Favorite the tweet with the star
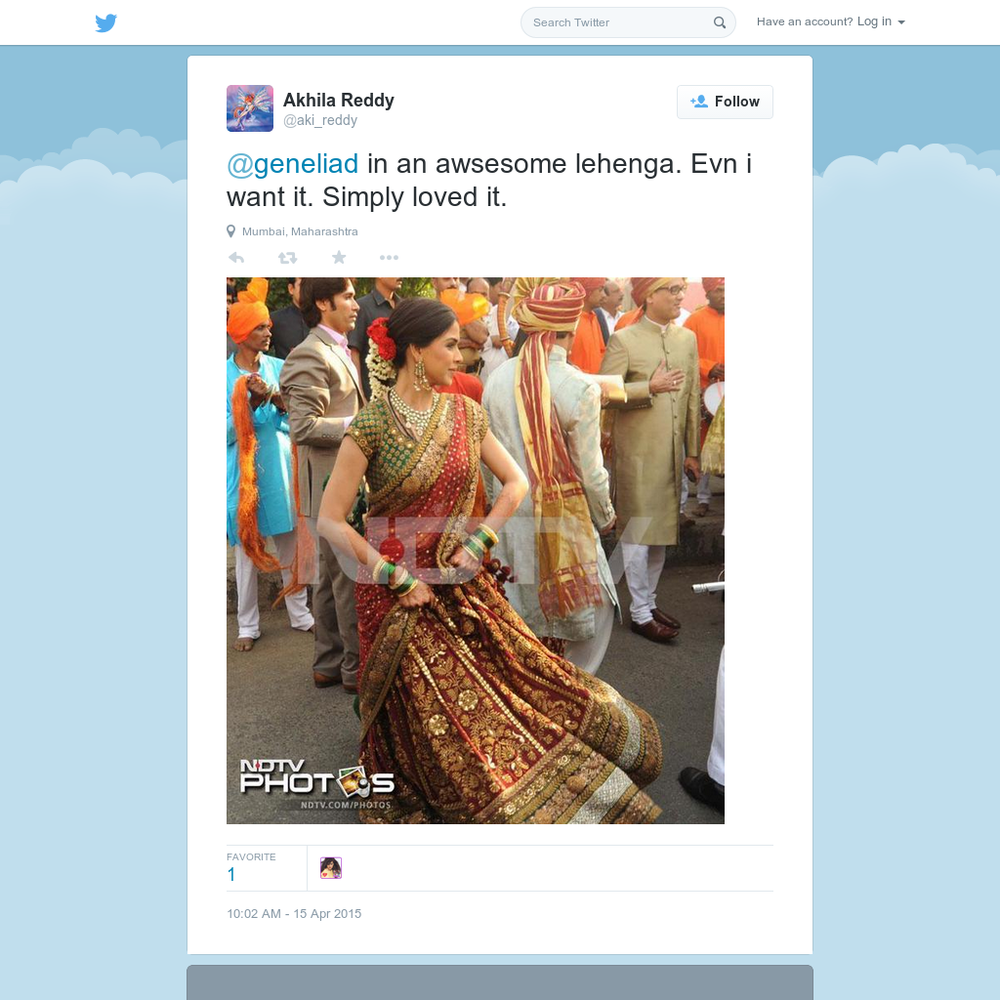1000x1000 pixels. point(339,257)
